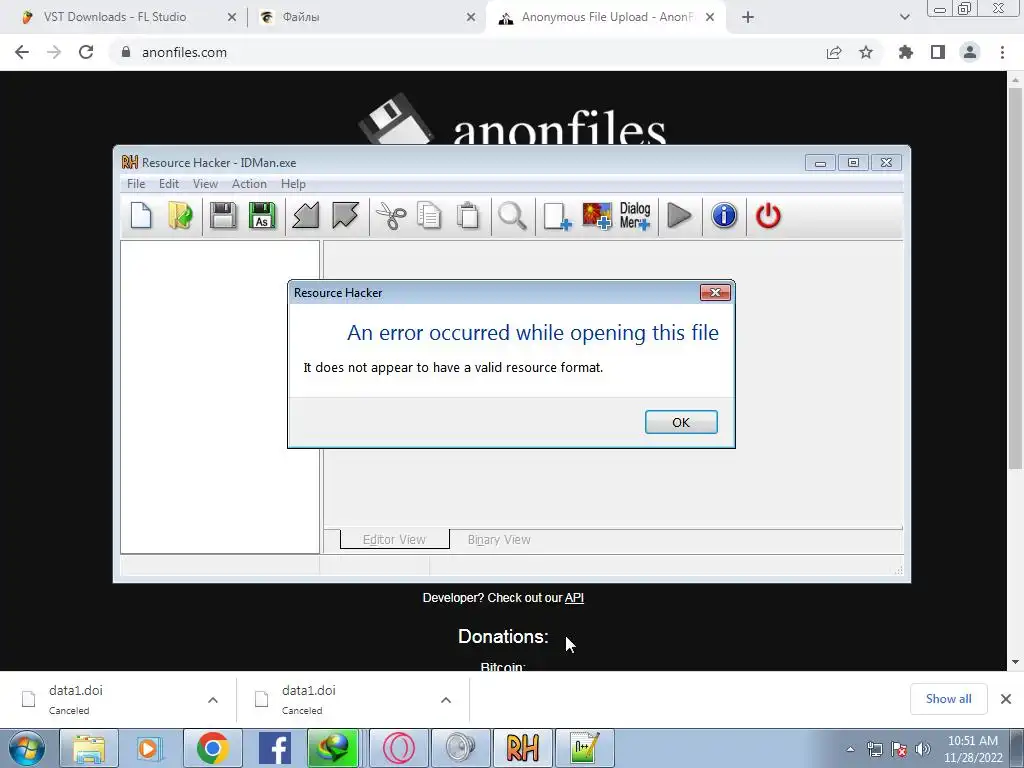Switch to VST Downloads - FL Studio tab
The image size is (1024, 768).
(x=115, y=17)
